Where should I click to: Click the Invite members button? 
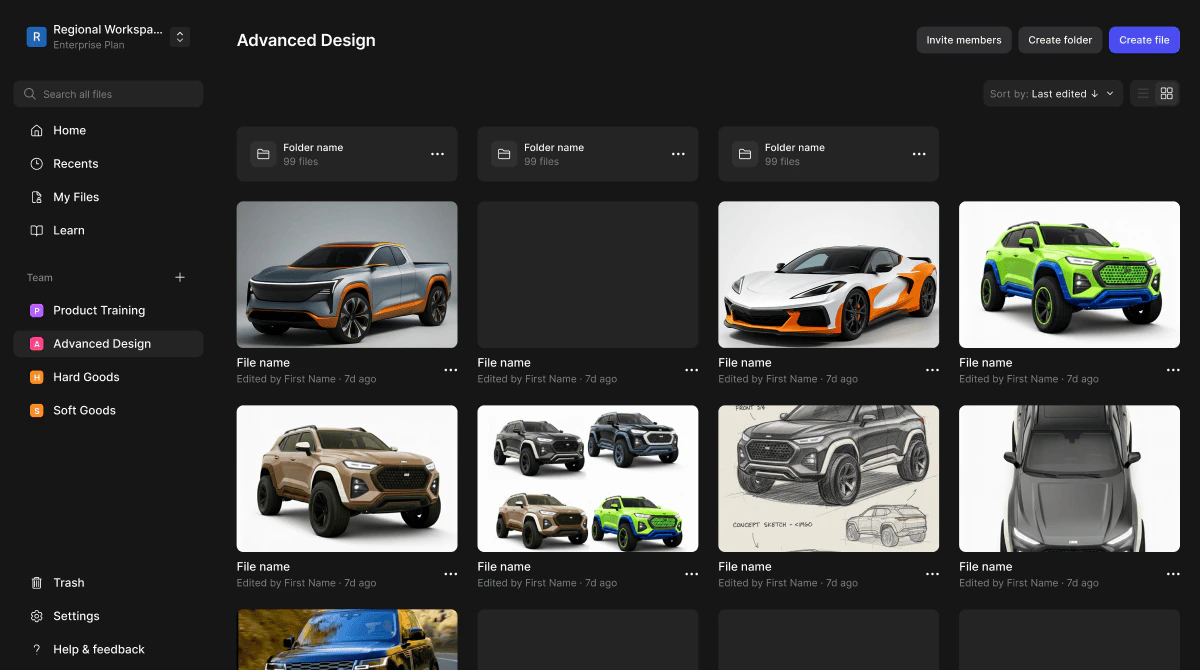964,40
